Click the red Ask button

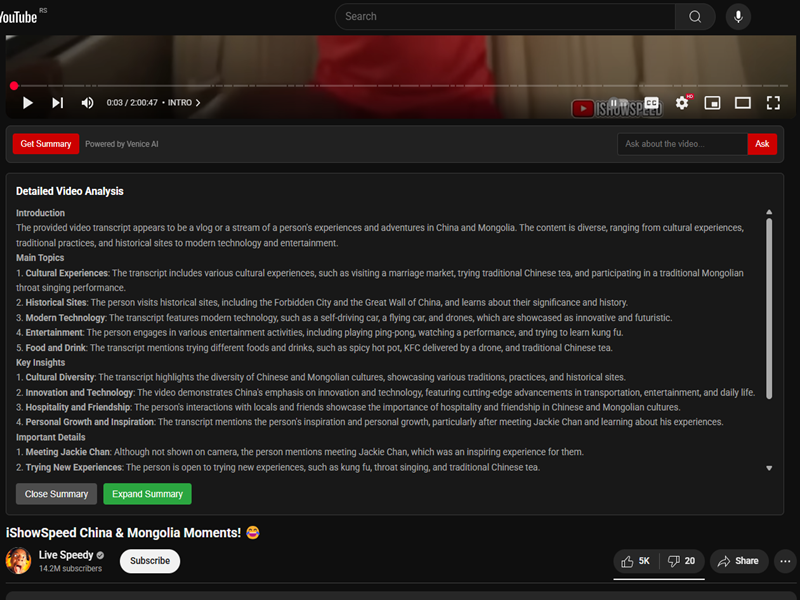pyautogui.click(x=762, y=144)
